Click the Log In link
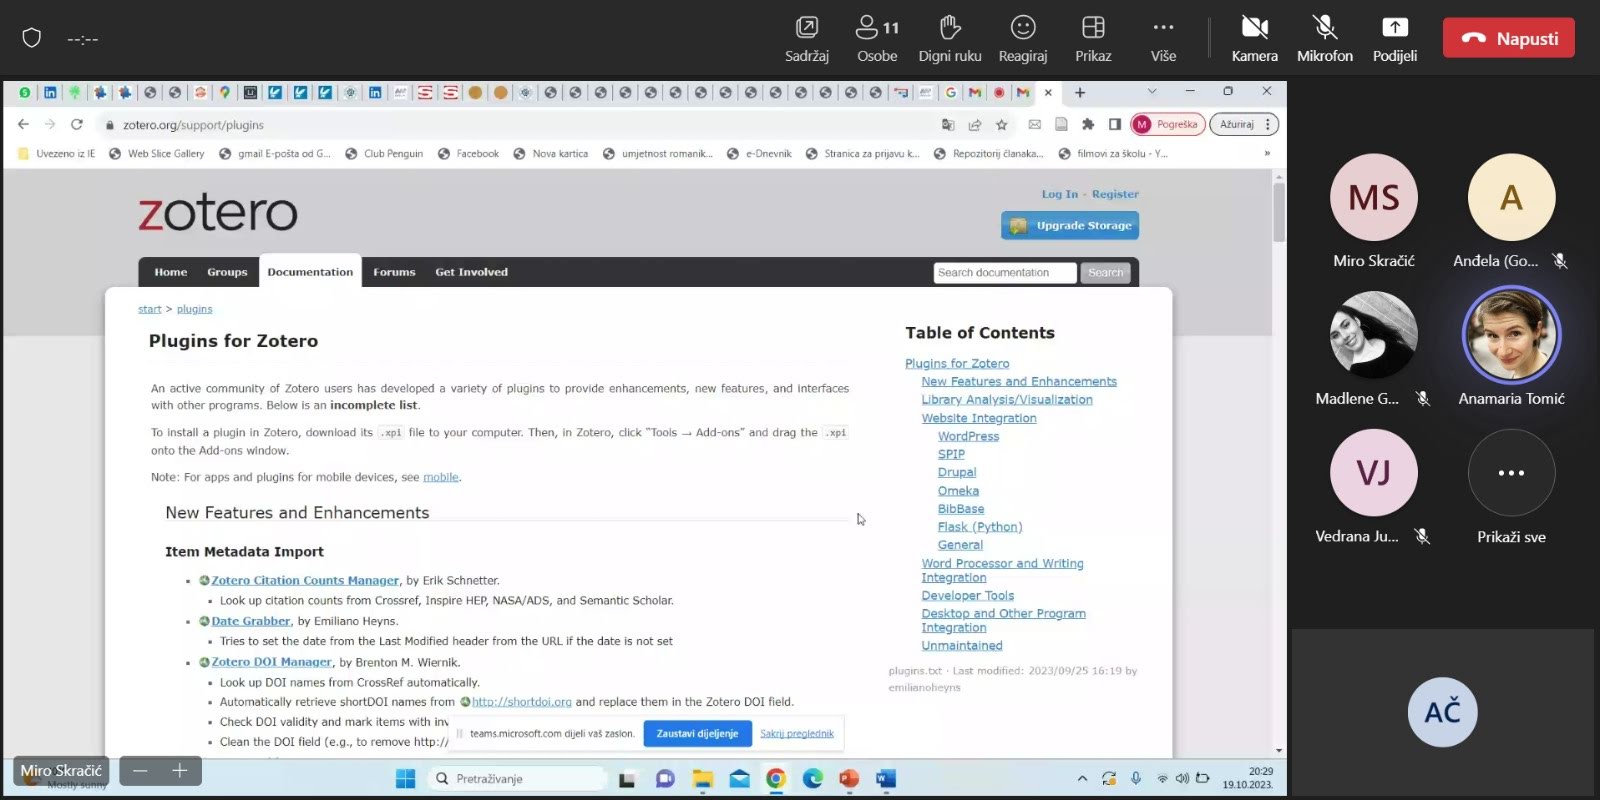1600x800 pixels. tap(1059, 194)
